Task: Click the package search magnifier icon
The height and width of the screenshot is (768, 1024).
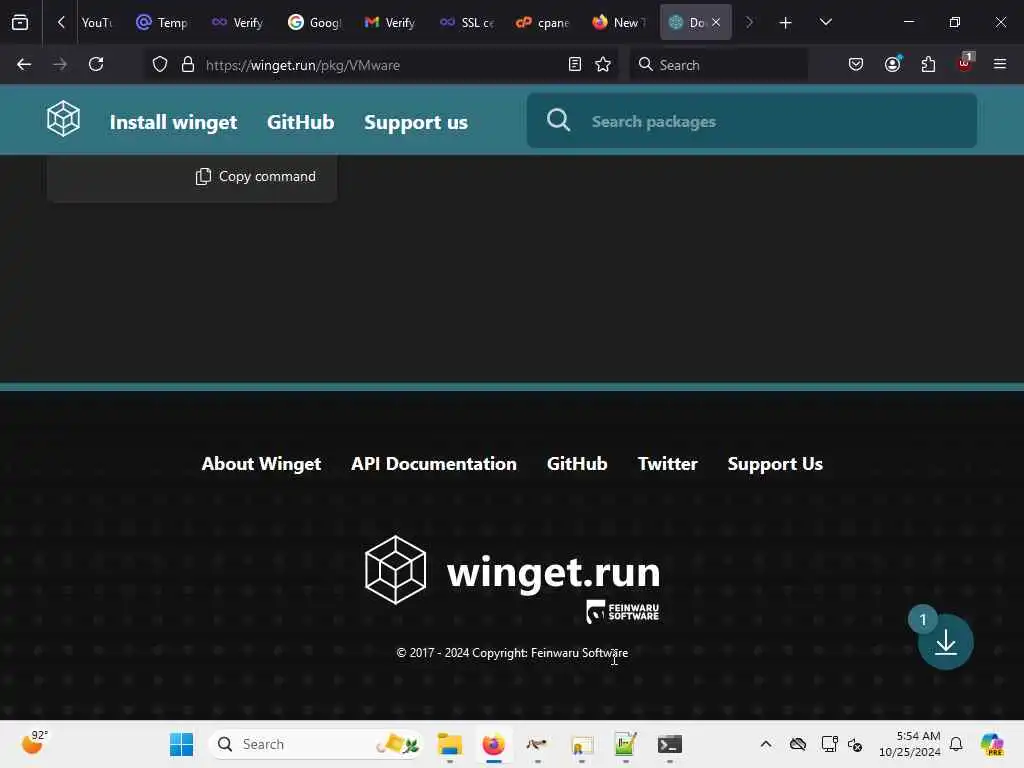Action: coord(558,121)
